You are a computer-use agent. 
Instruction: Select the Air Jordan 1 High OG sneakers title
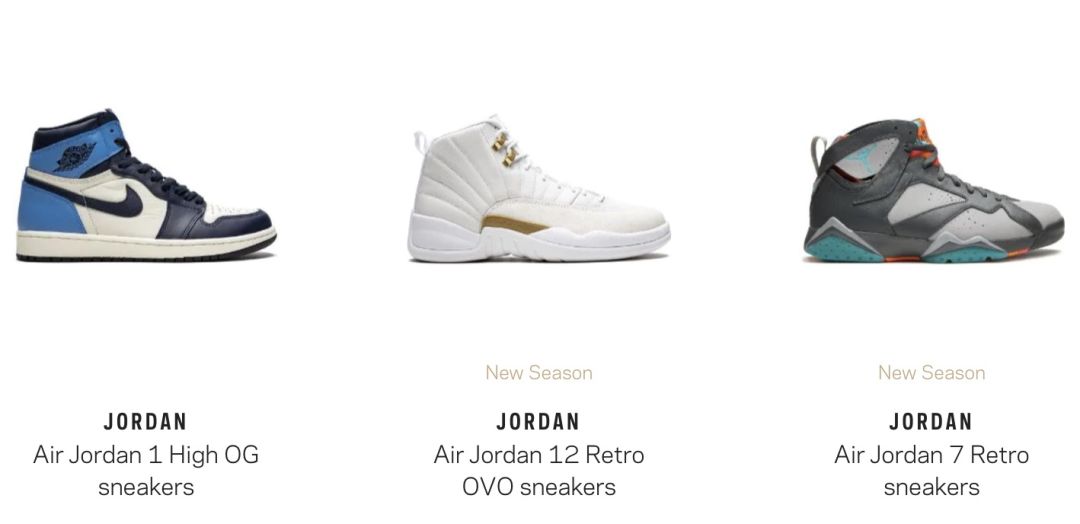pos(146,470)
